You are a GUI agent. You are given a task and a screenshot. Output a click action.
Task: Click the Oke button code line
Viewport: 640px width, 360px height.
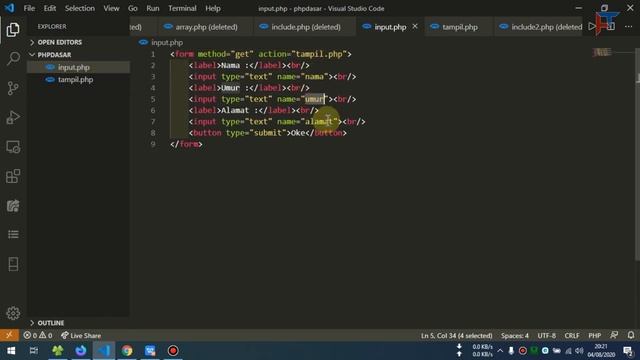[267, 133]
